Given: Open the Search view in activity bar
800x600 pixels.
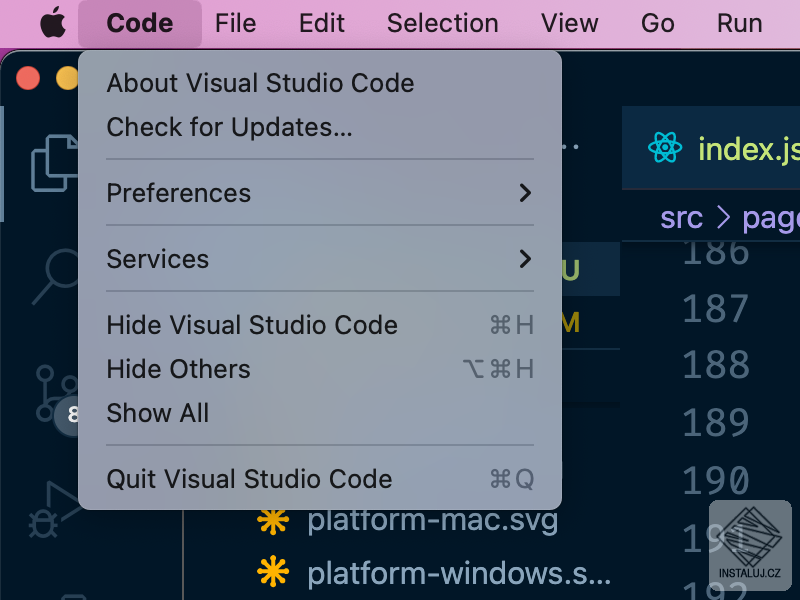Looking at the screenshot, I should coord(56,276).
